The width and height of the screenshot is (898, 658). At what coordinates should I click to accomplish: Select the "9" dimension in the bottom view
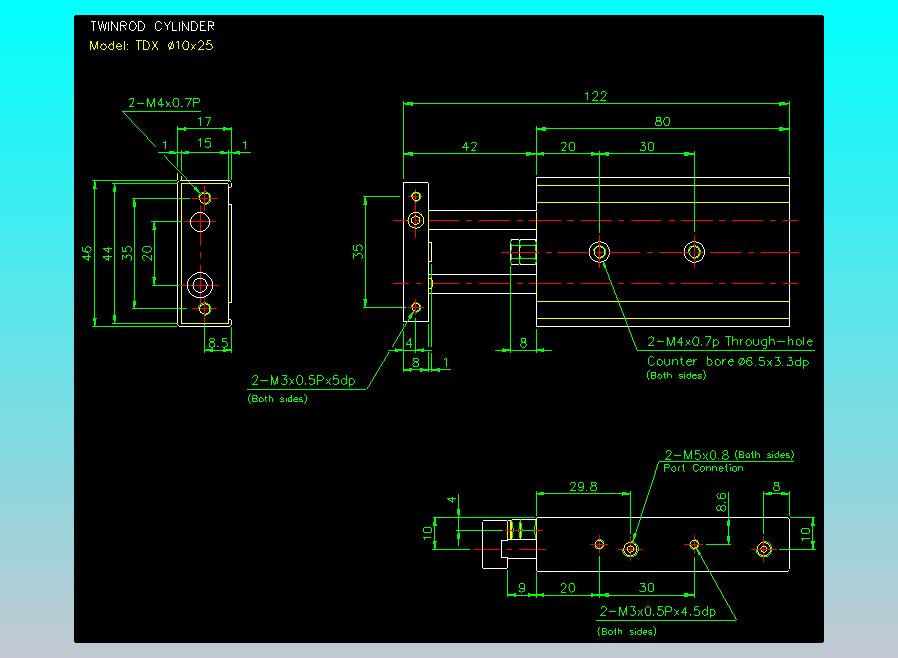[522, 588]
